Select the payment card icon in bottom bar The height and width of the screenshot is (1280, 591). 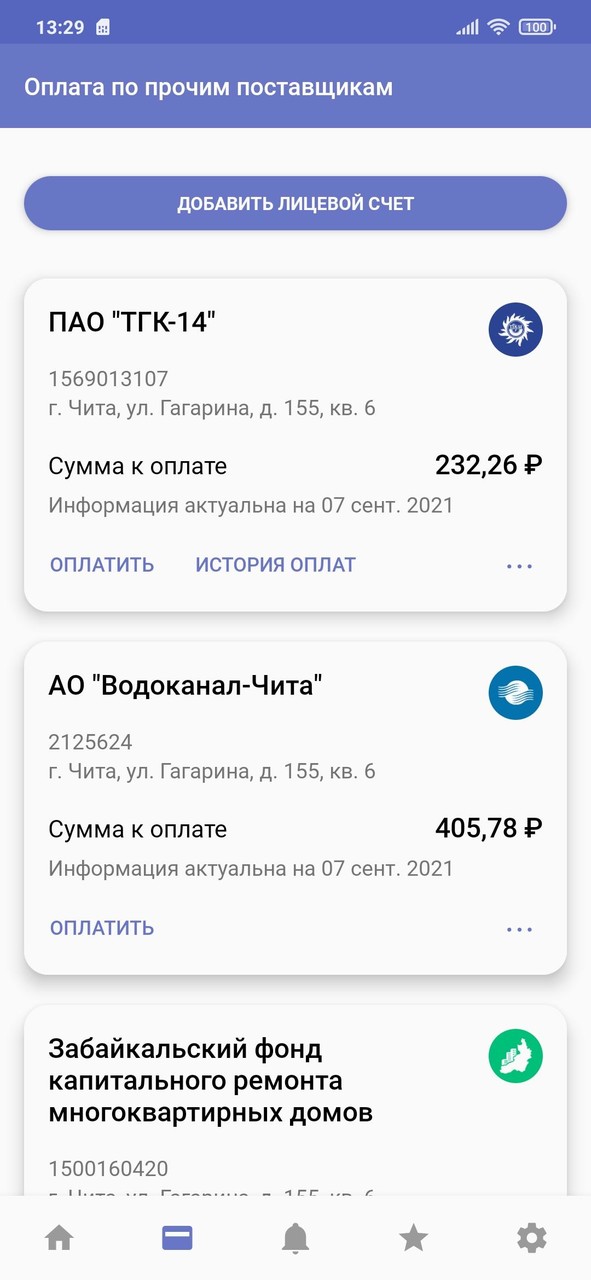pyautogui.click(x=177, y=1238)
